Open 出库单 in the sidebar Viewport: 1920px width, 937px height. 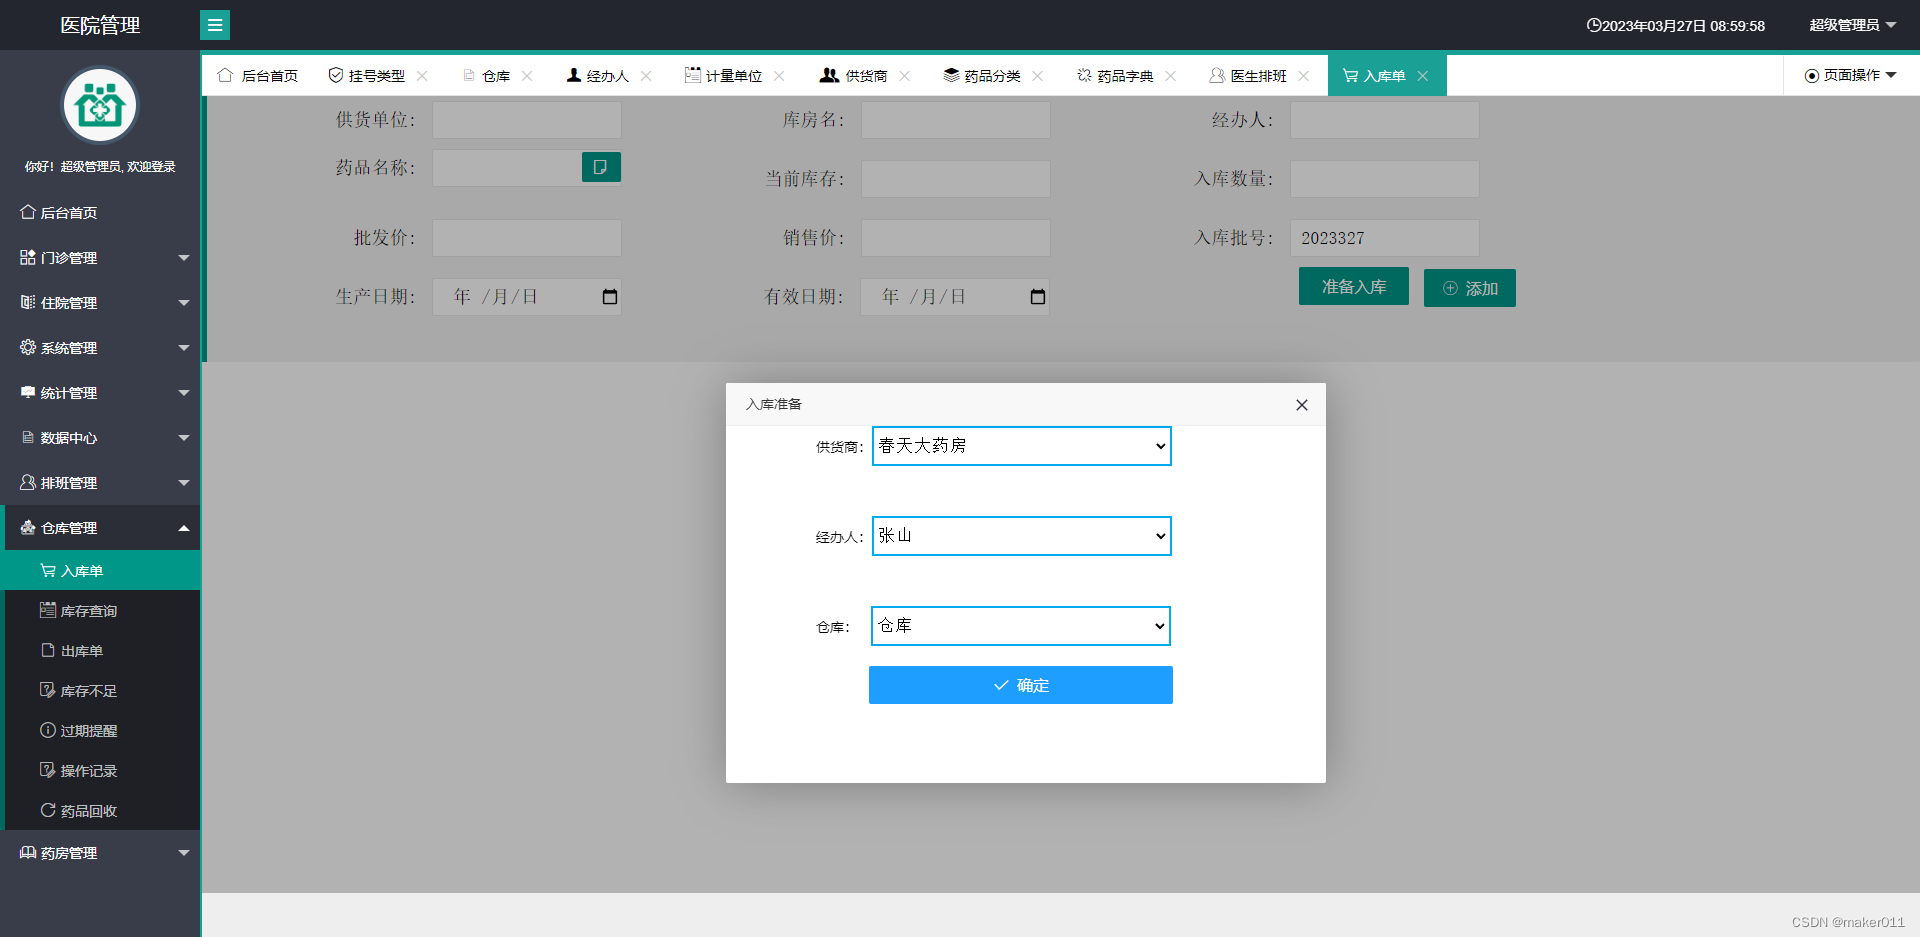click(x=102, y=651)
